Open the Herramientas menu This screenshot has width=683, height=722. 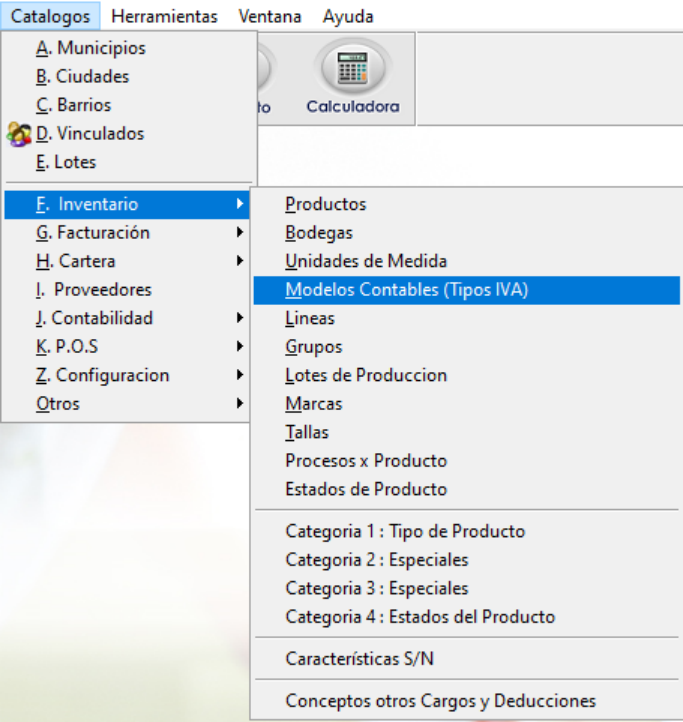(x=164, y=17)
